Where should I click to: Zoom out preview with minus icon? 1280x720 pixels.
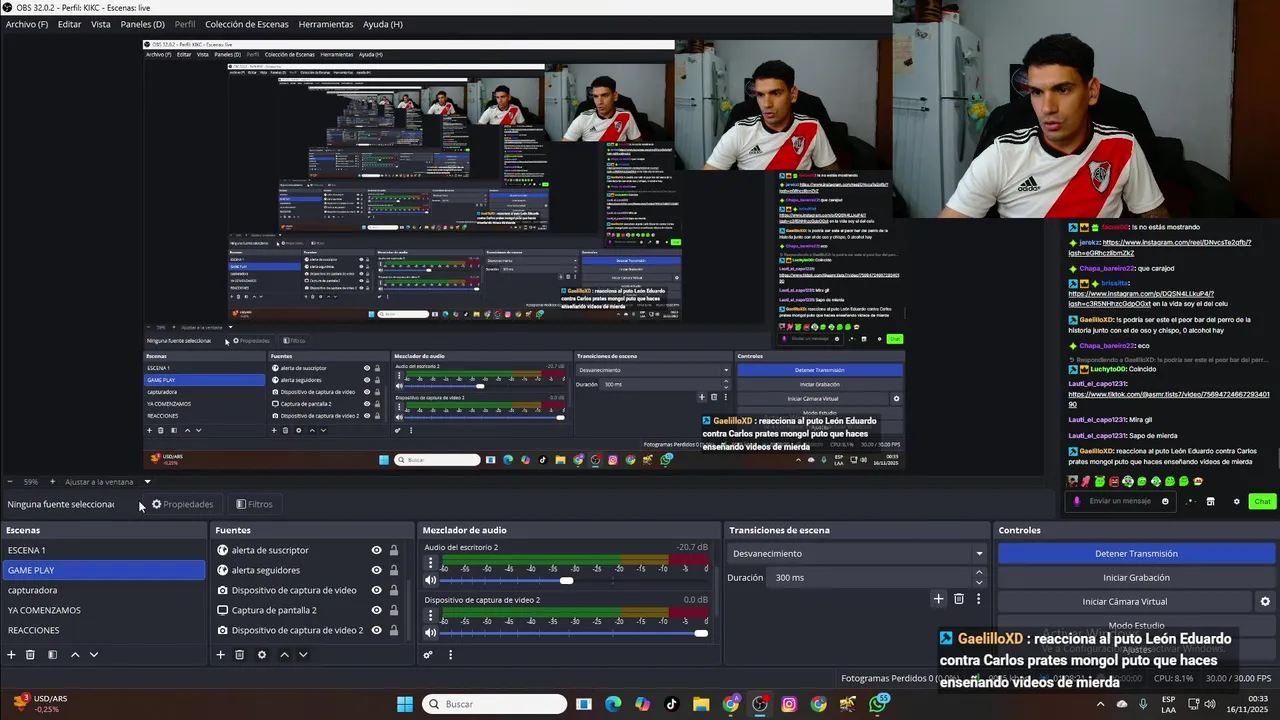tap(10, 482)
